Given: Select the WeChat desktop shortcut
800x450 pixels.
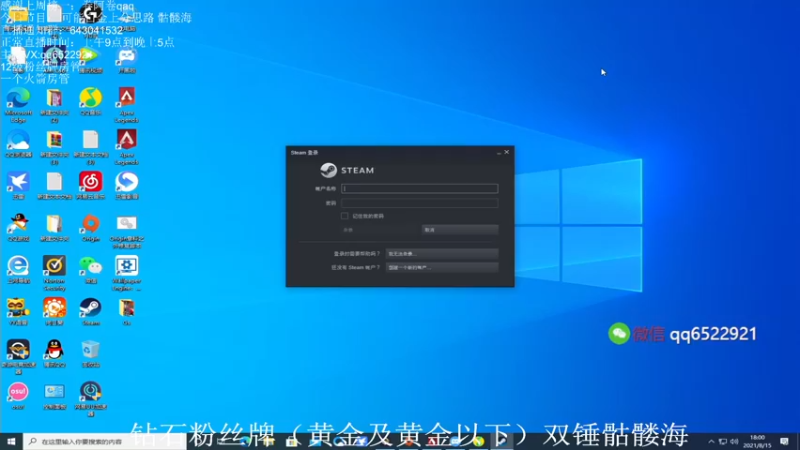Looking at the screenshot, I should 90,270.
